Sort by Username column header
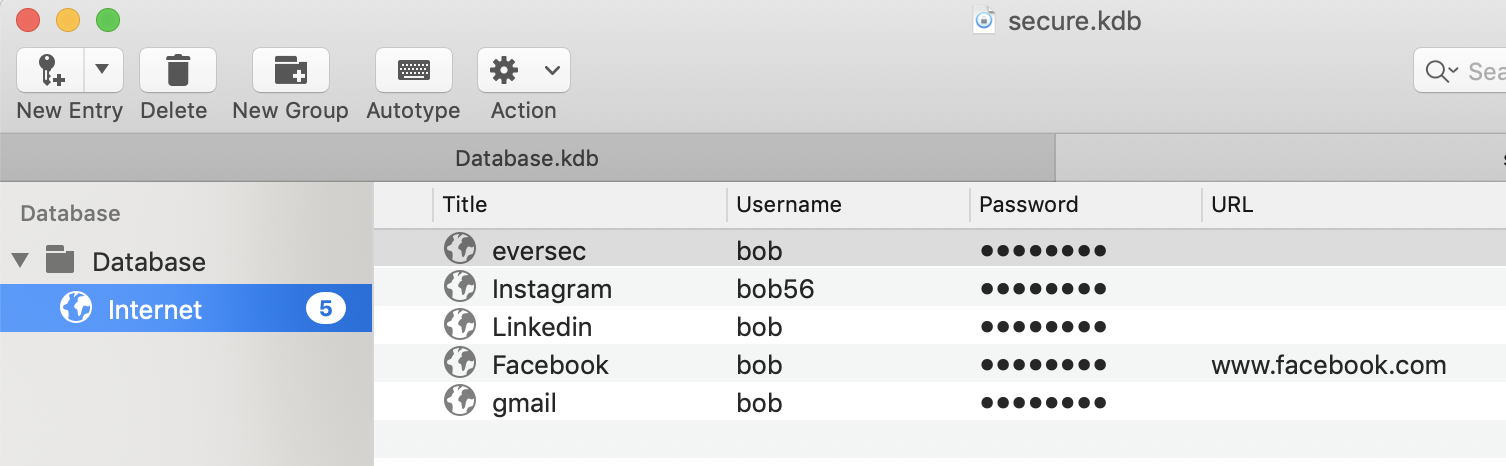 tap(848, 205)
